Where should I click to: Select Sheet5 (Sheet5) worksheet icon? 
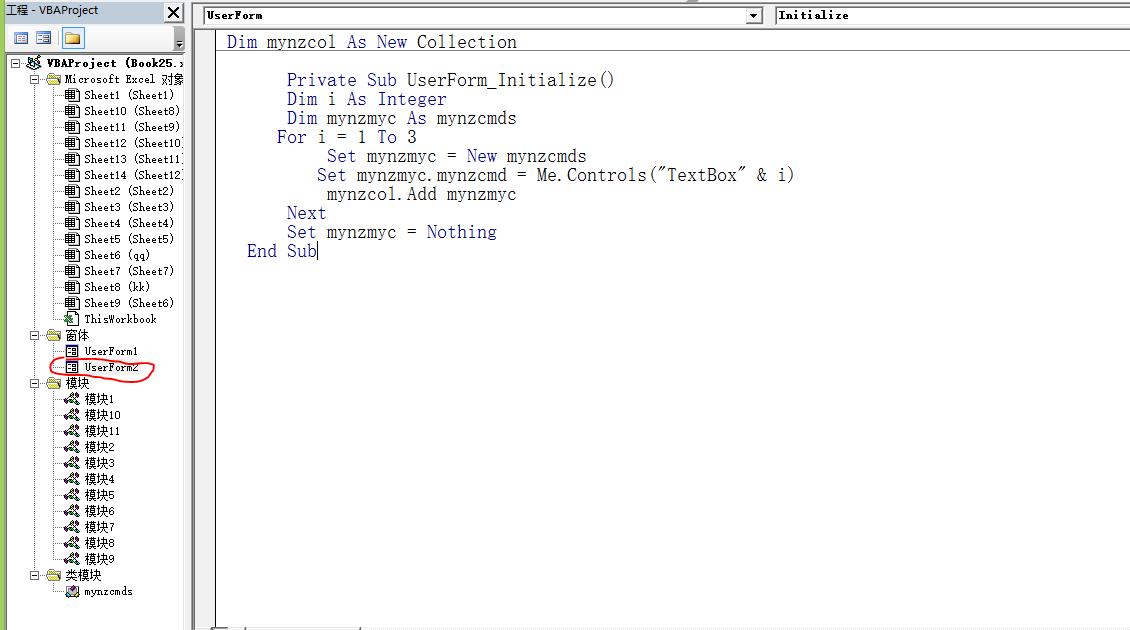[x=71, y=239]
